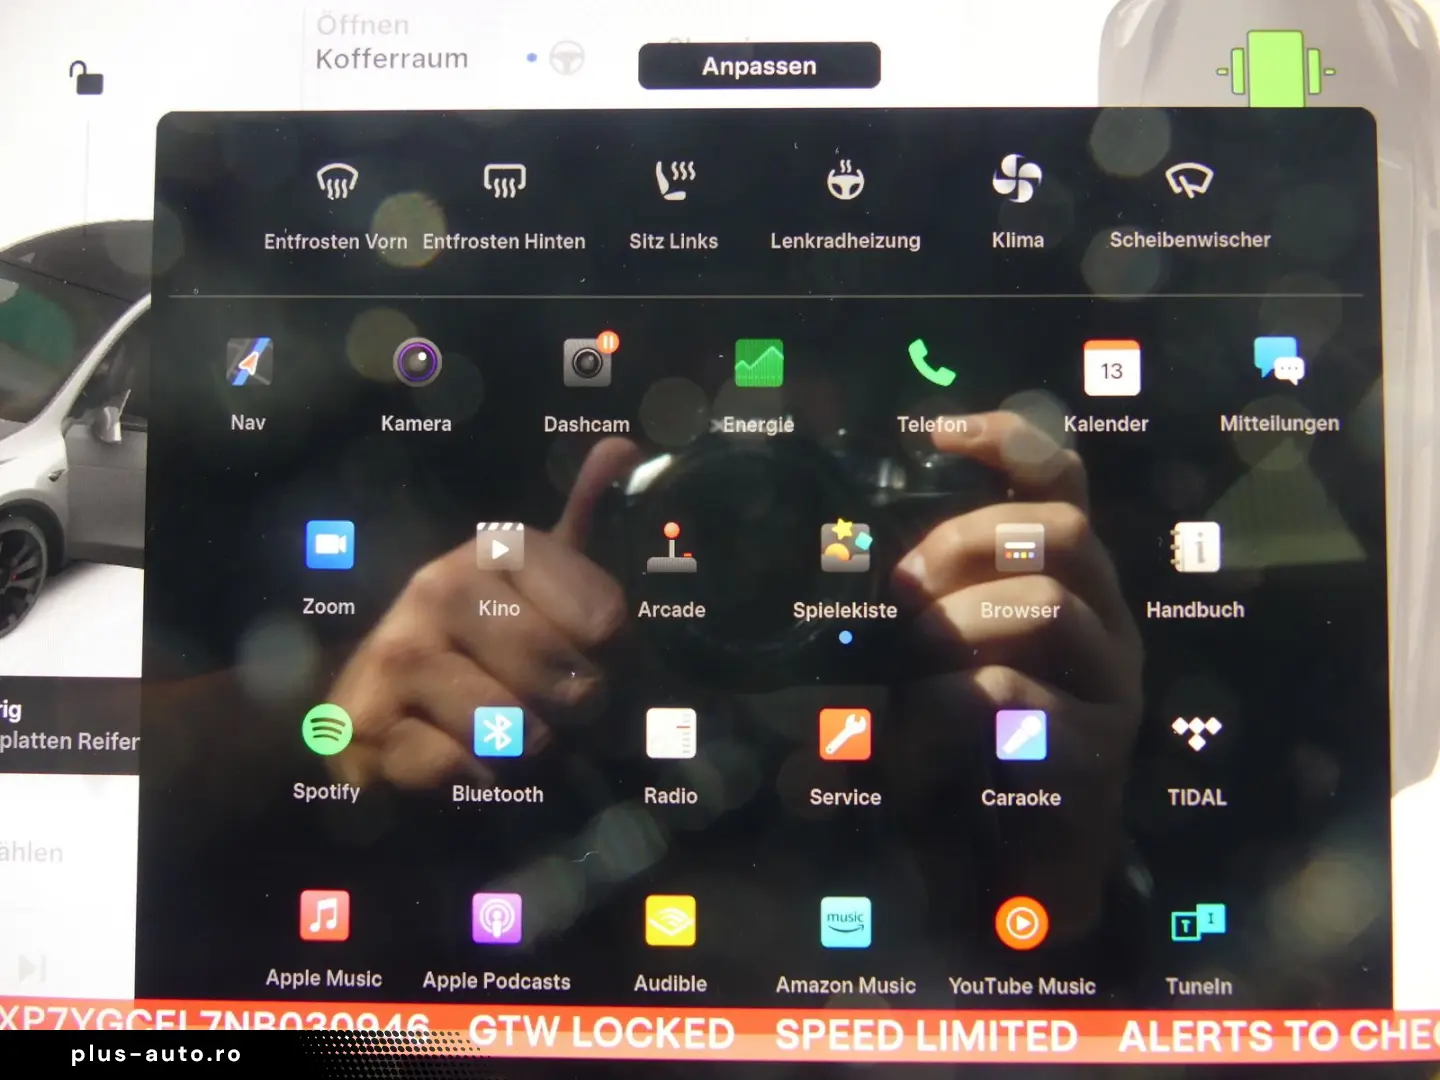Screen dimensions: 1440x1080
Task: Open Mitteilungen messages app
Action: tap(1279, 361)
